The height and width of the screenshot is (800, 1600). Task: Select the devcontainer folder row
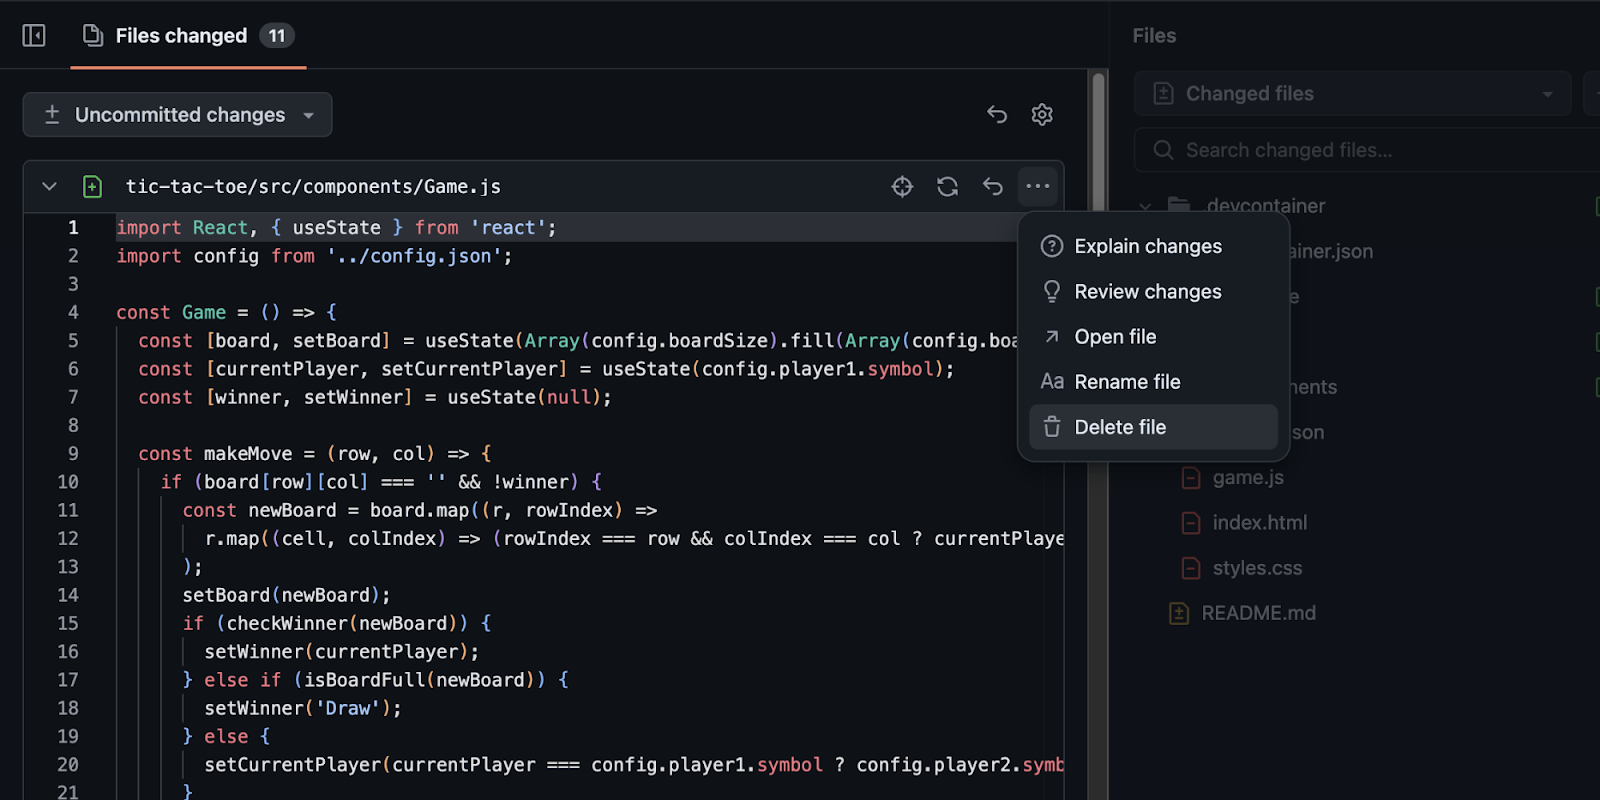[x=1366, y=206]
